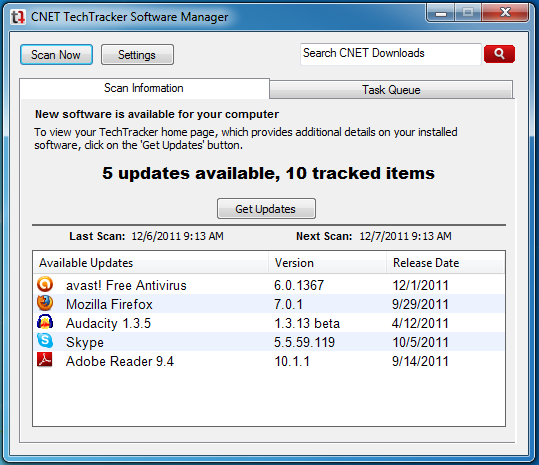Focus the Search CNET Downloads field

(391, 54)
